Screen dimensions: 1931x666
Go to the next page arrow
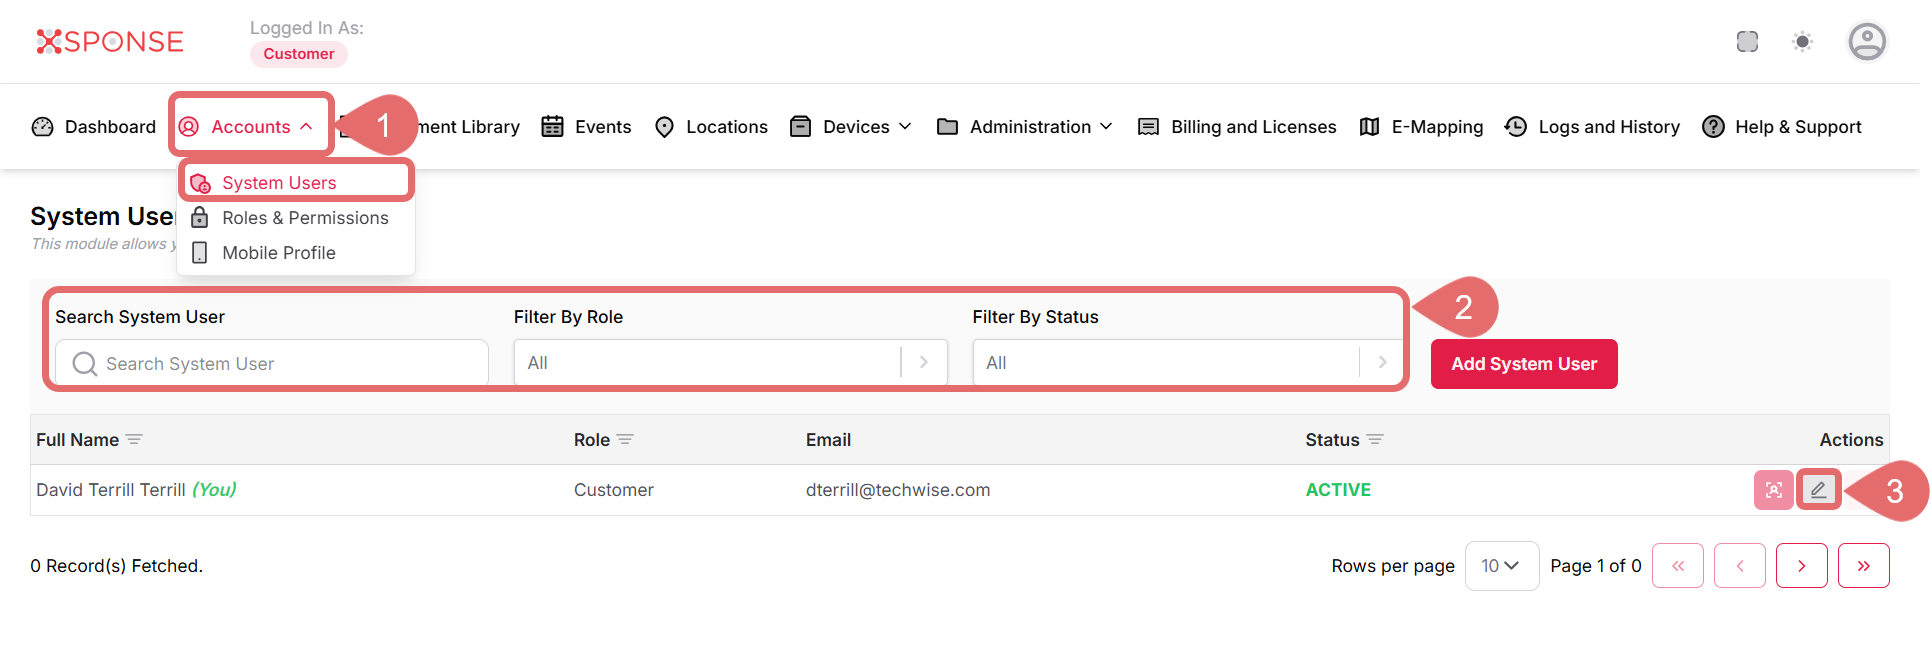(x=1801, y=566)
